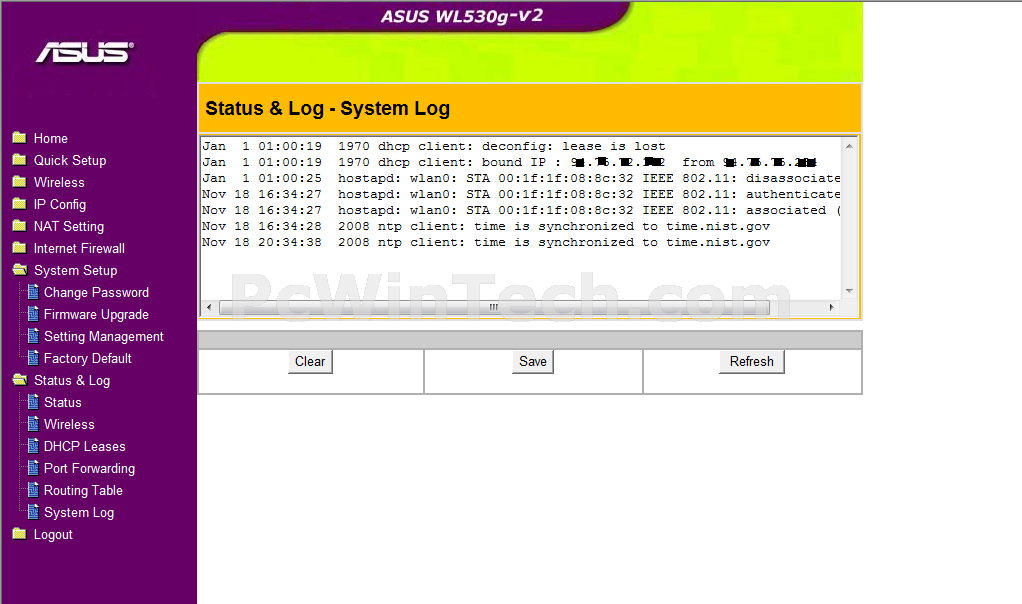Viewport: 1022px width, 604px height.
Task: Open Wireless under Status & Log
Action: pos(69,425)
